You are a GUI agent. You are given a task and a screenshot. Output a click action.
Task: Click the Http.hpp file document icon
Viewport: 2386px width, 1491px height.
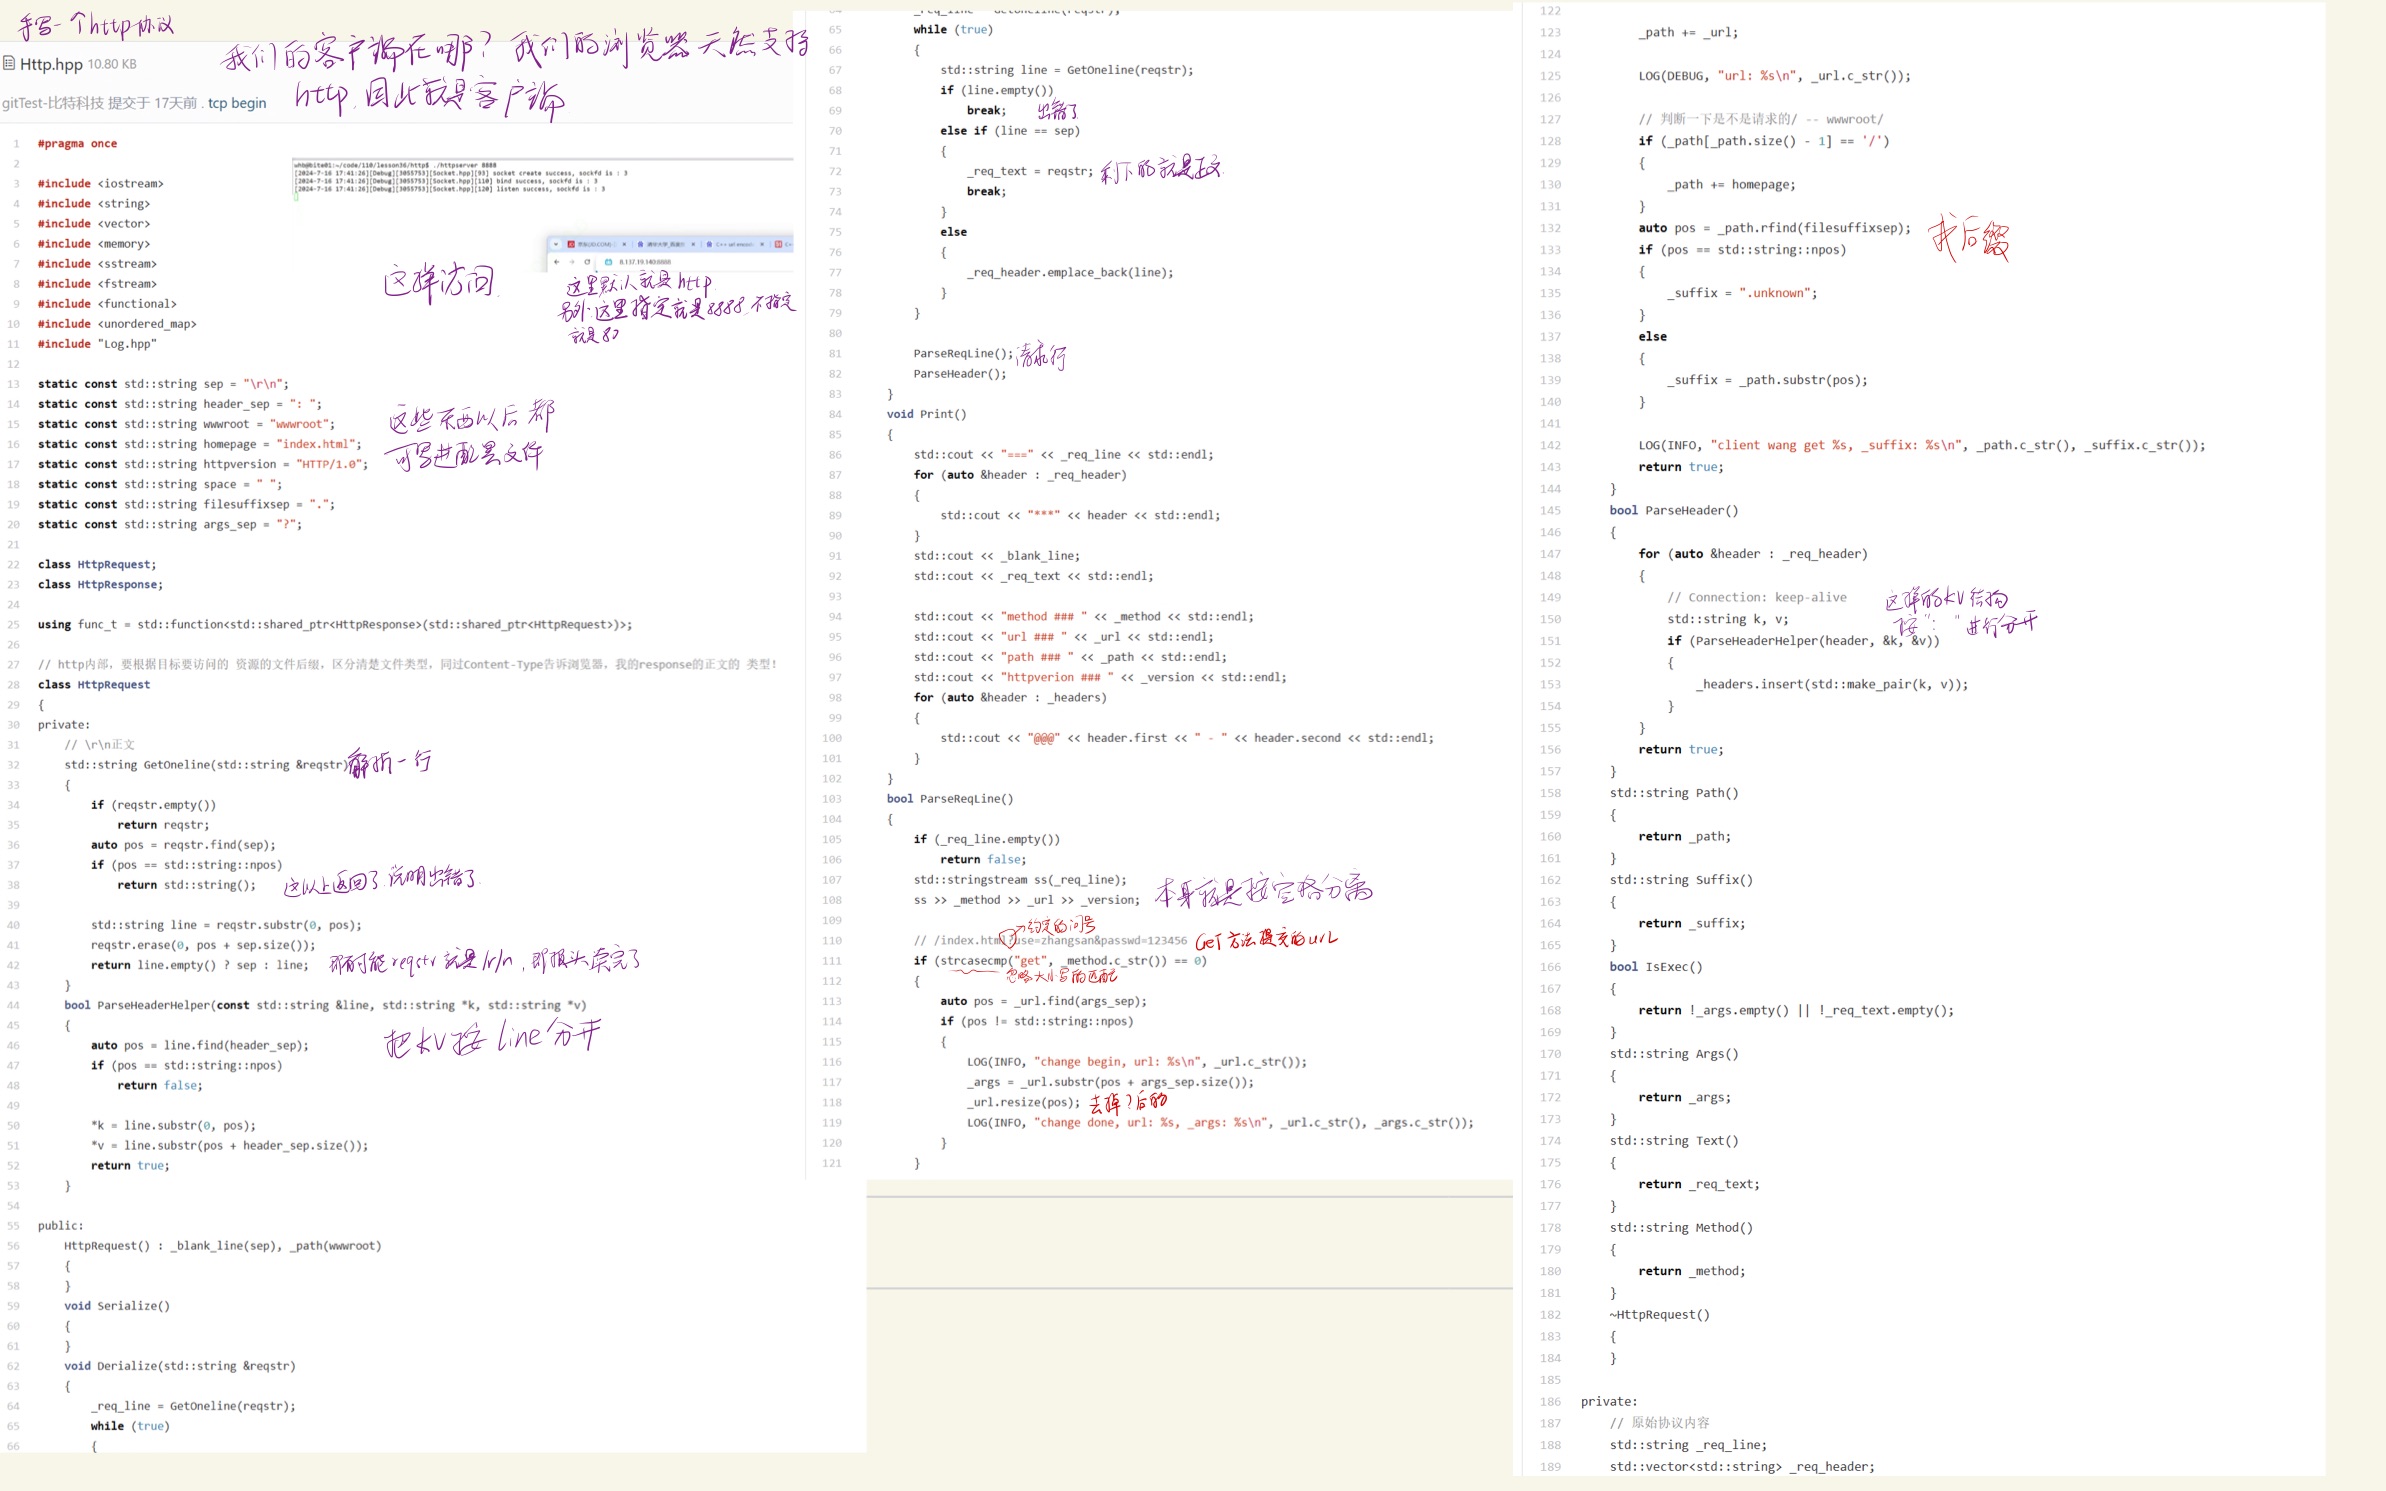(x=9, y=63)
